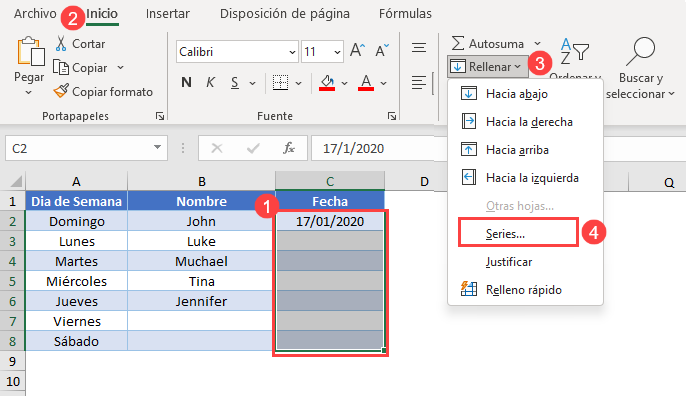Apply cell borders icon

point(280,82)
